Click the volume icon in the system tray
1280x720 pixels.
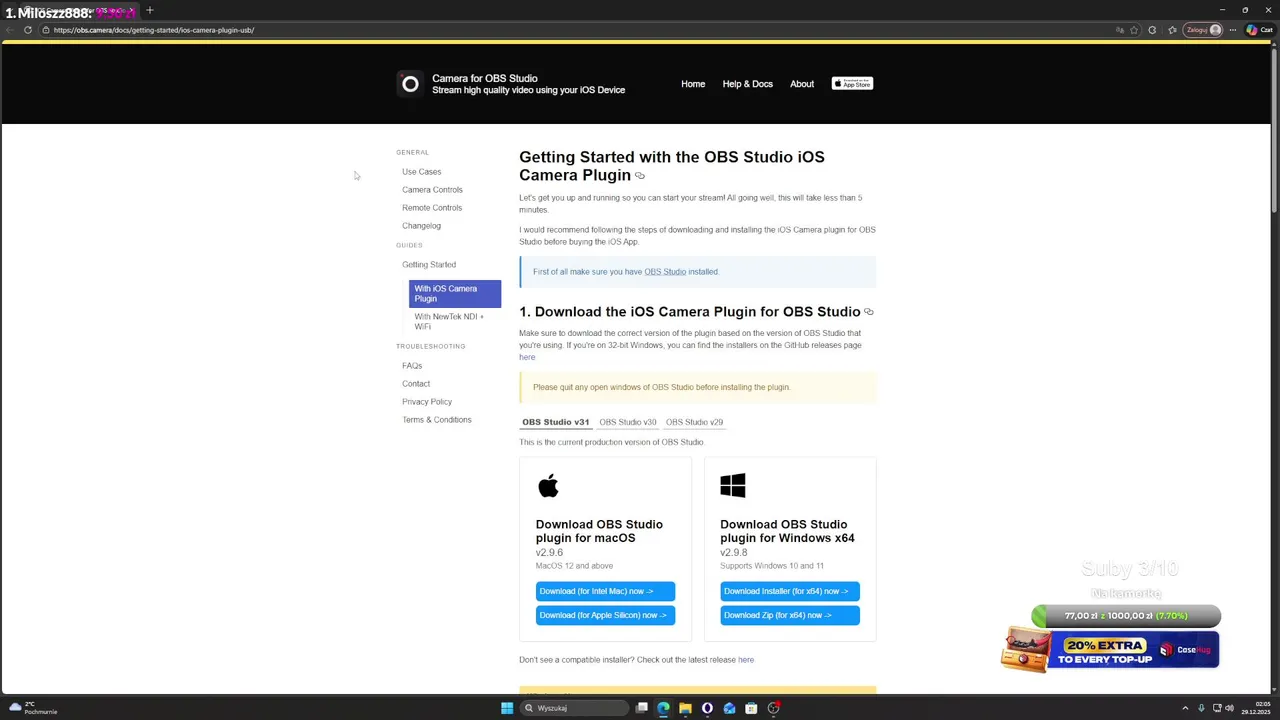tap(1229, 708)
